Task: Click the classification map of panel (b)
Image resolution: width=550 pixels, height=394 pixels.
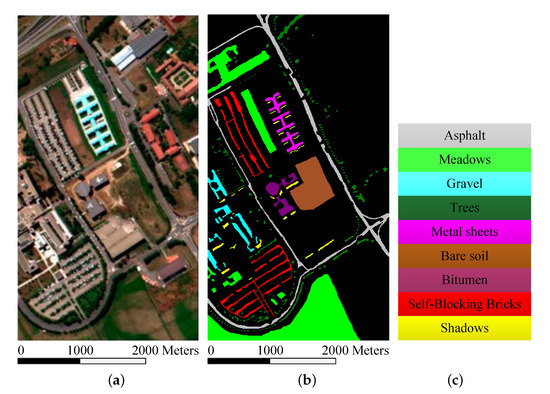Action: point(298,178)
